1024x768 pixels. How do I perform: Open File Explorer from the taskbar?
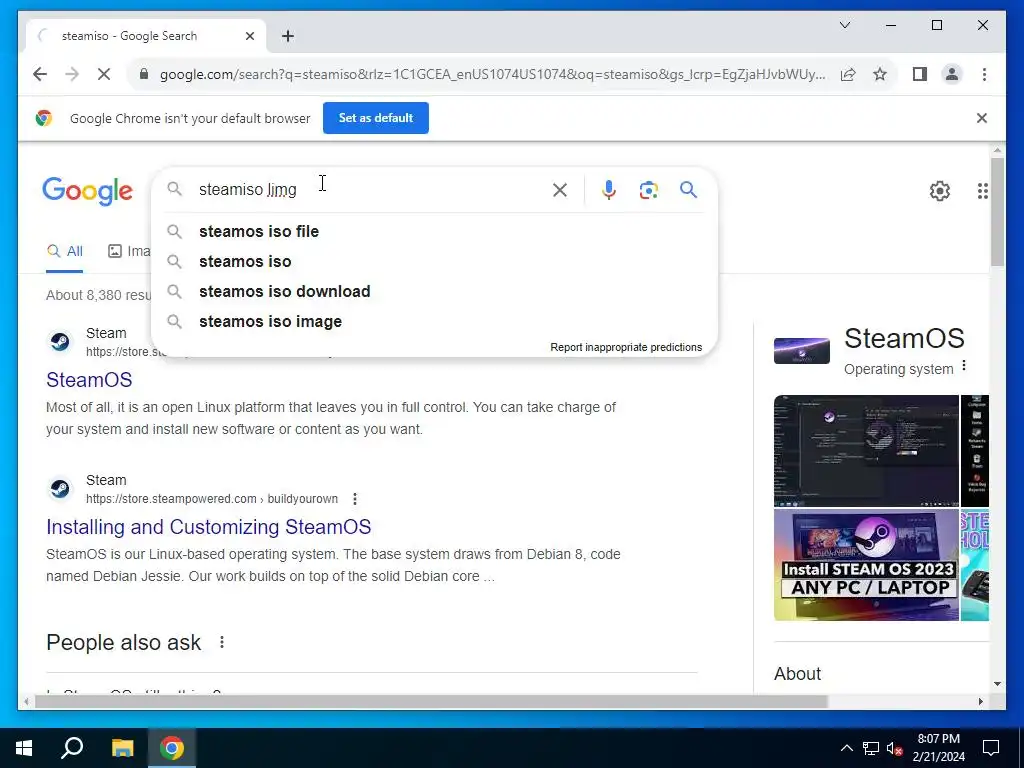click(122, 748)
